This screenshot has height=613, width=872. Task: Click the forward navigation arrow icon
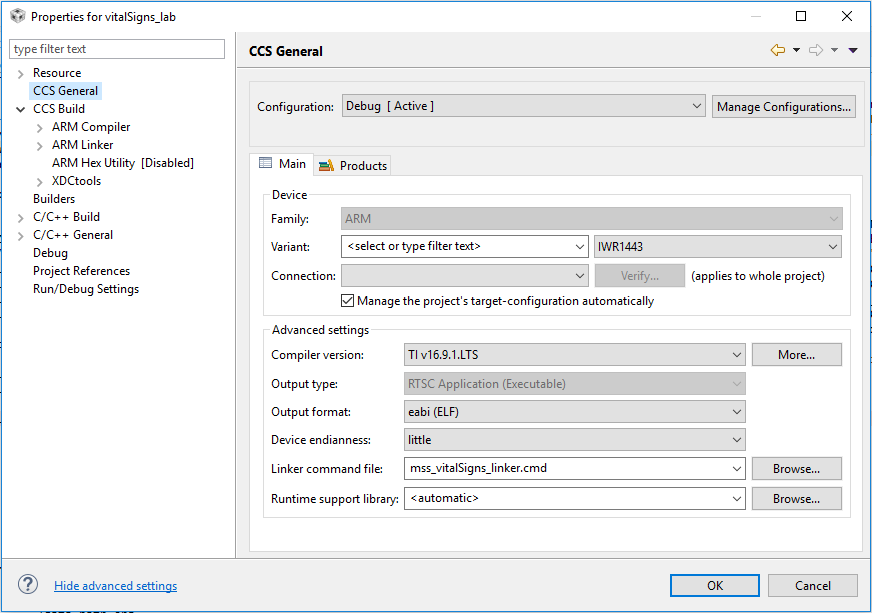(x=816, y=51)
